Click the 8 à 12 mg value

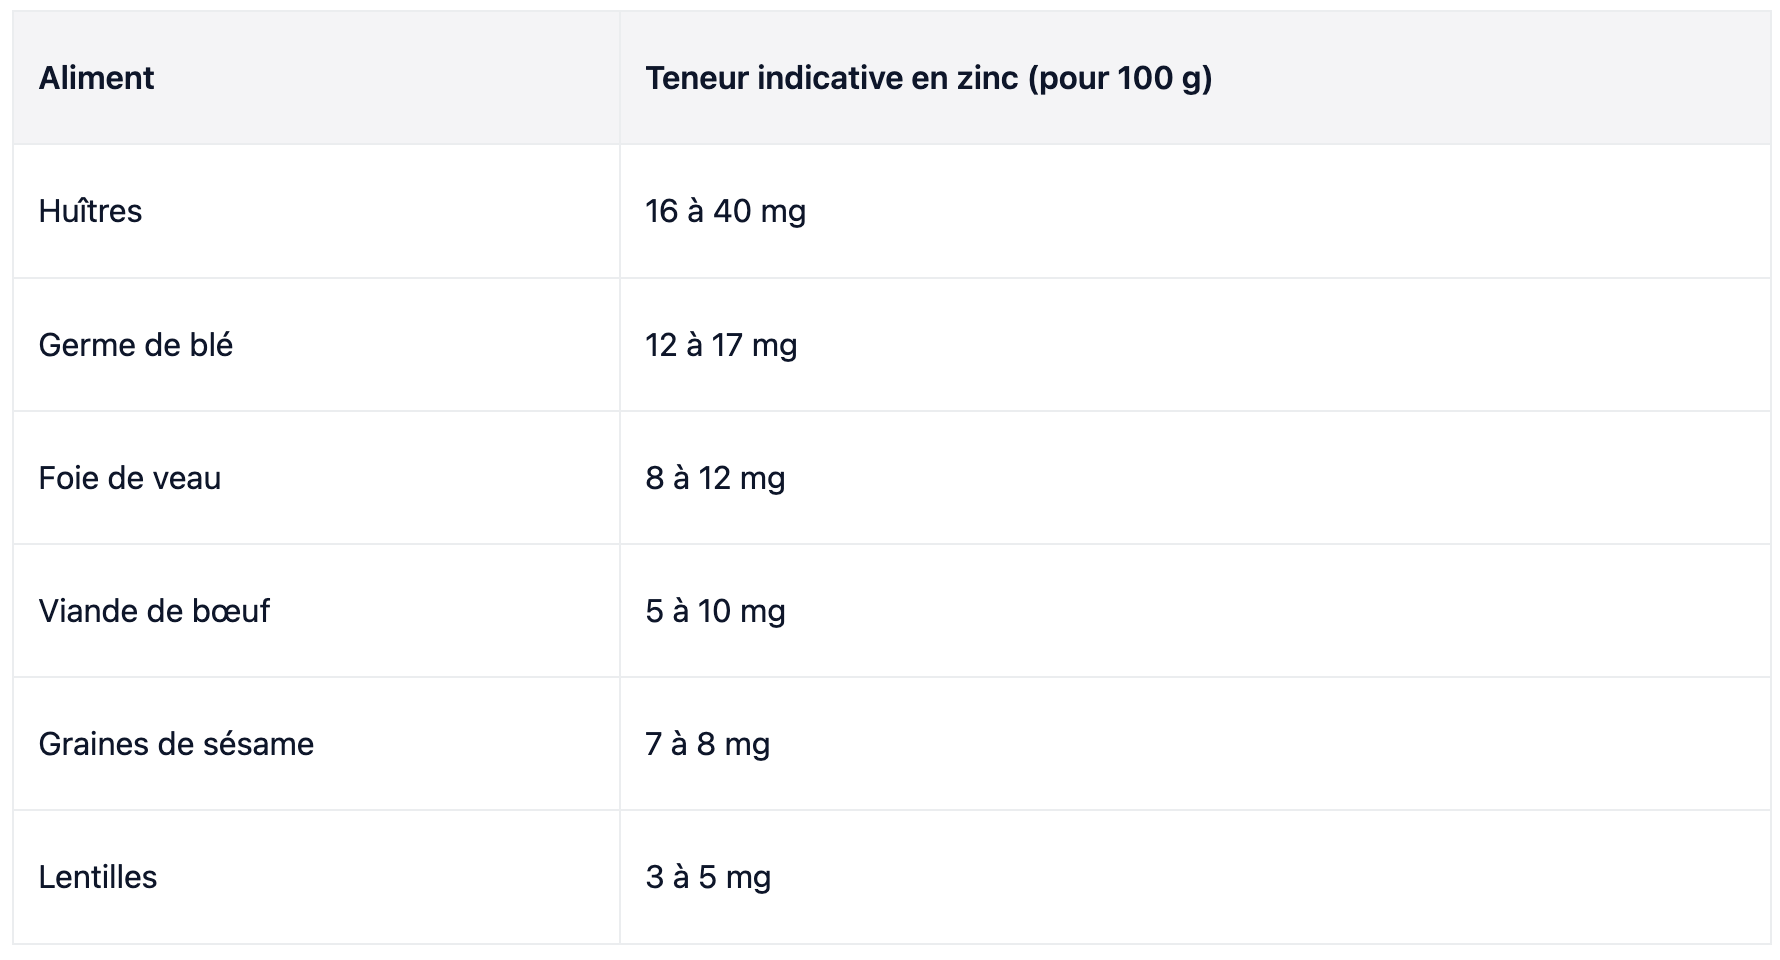(715, 478)
